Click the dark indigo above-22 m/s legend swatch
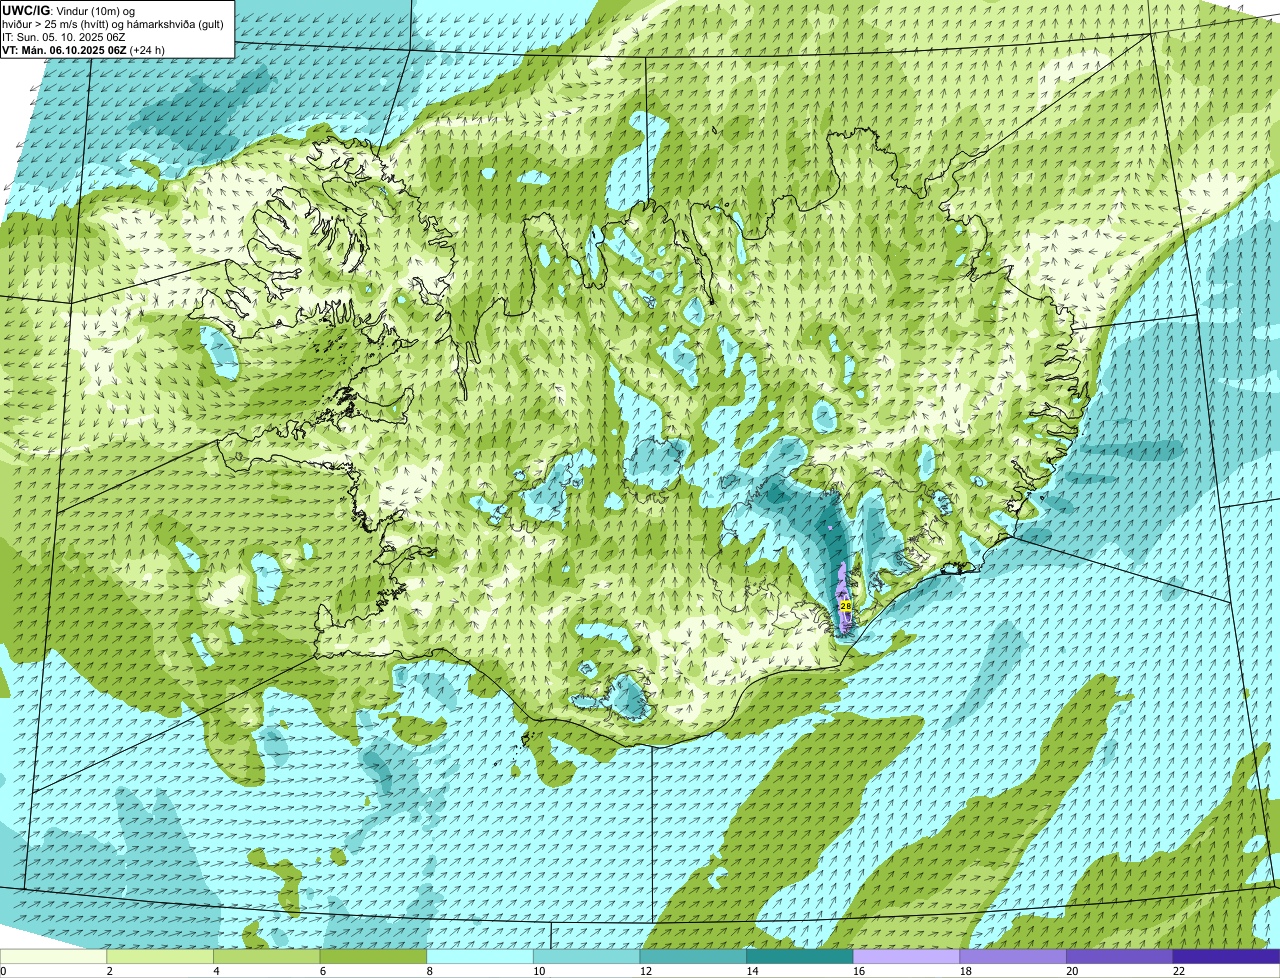This screenshot has height=978, width=1280. click(1226, 956)
